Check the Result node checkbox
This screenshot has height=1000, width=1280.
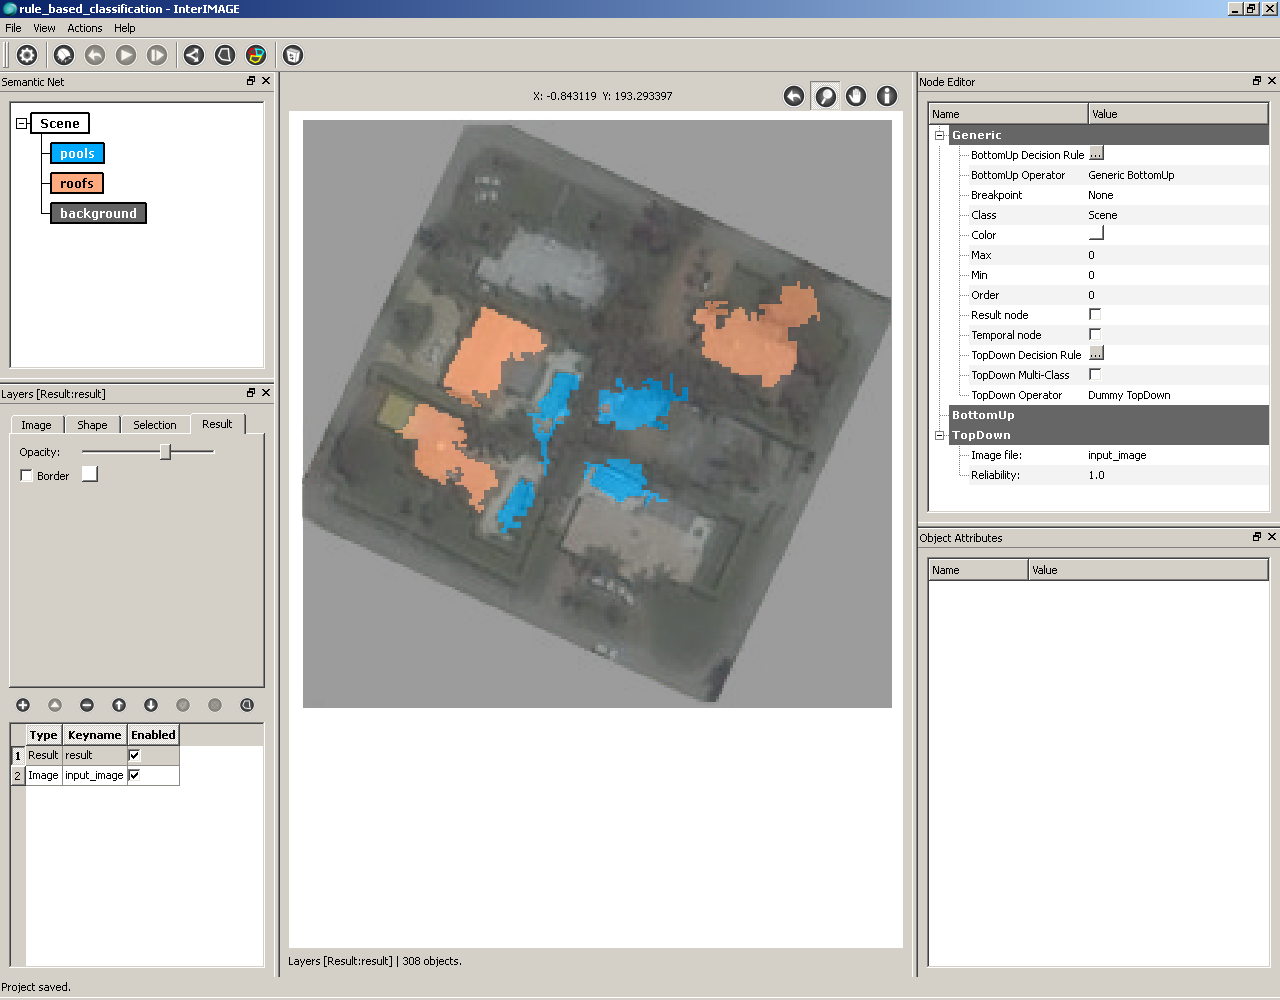[1095, 314]
